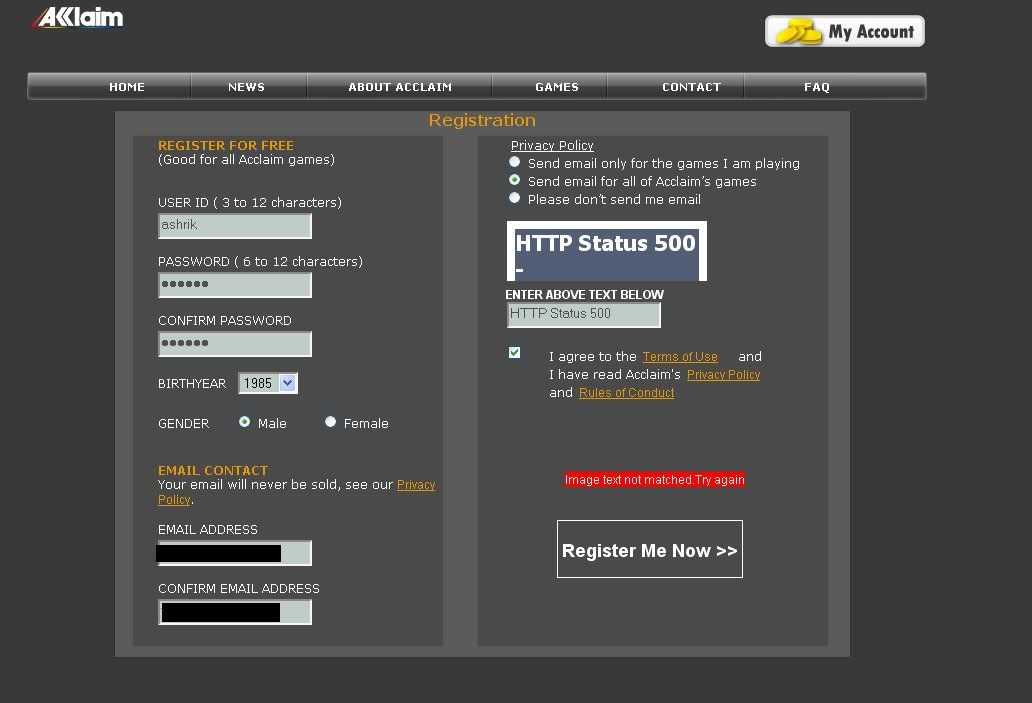This screenshot has height=703, width=1032.
Task: Toggle the terms agreement checkbox
Action: tap(515, 353)
